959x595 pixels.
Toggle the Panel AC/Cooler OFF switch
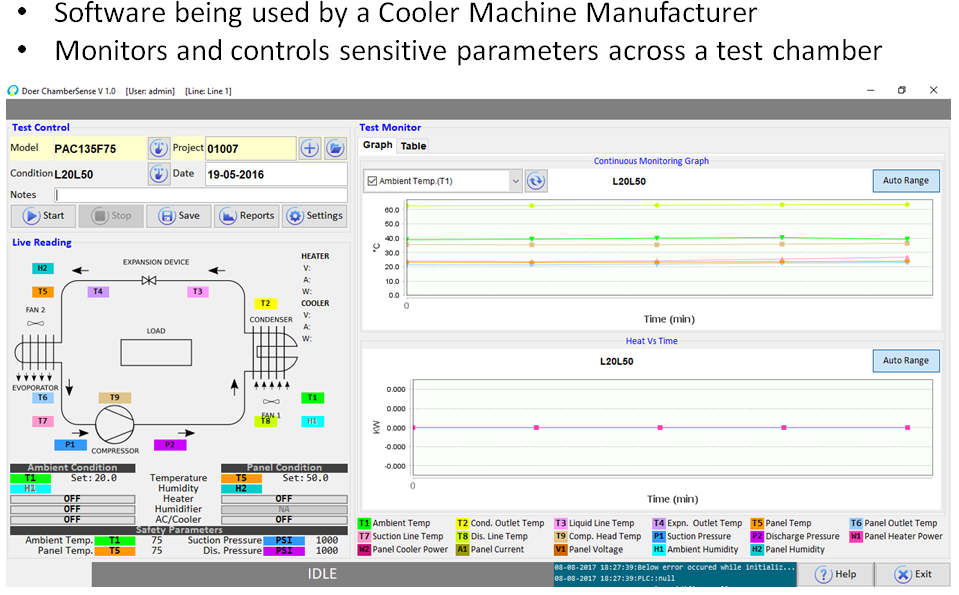[x=283, y=519]
